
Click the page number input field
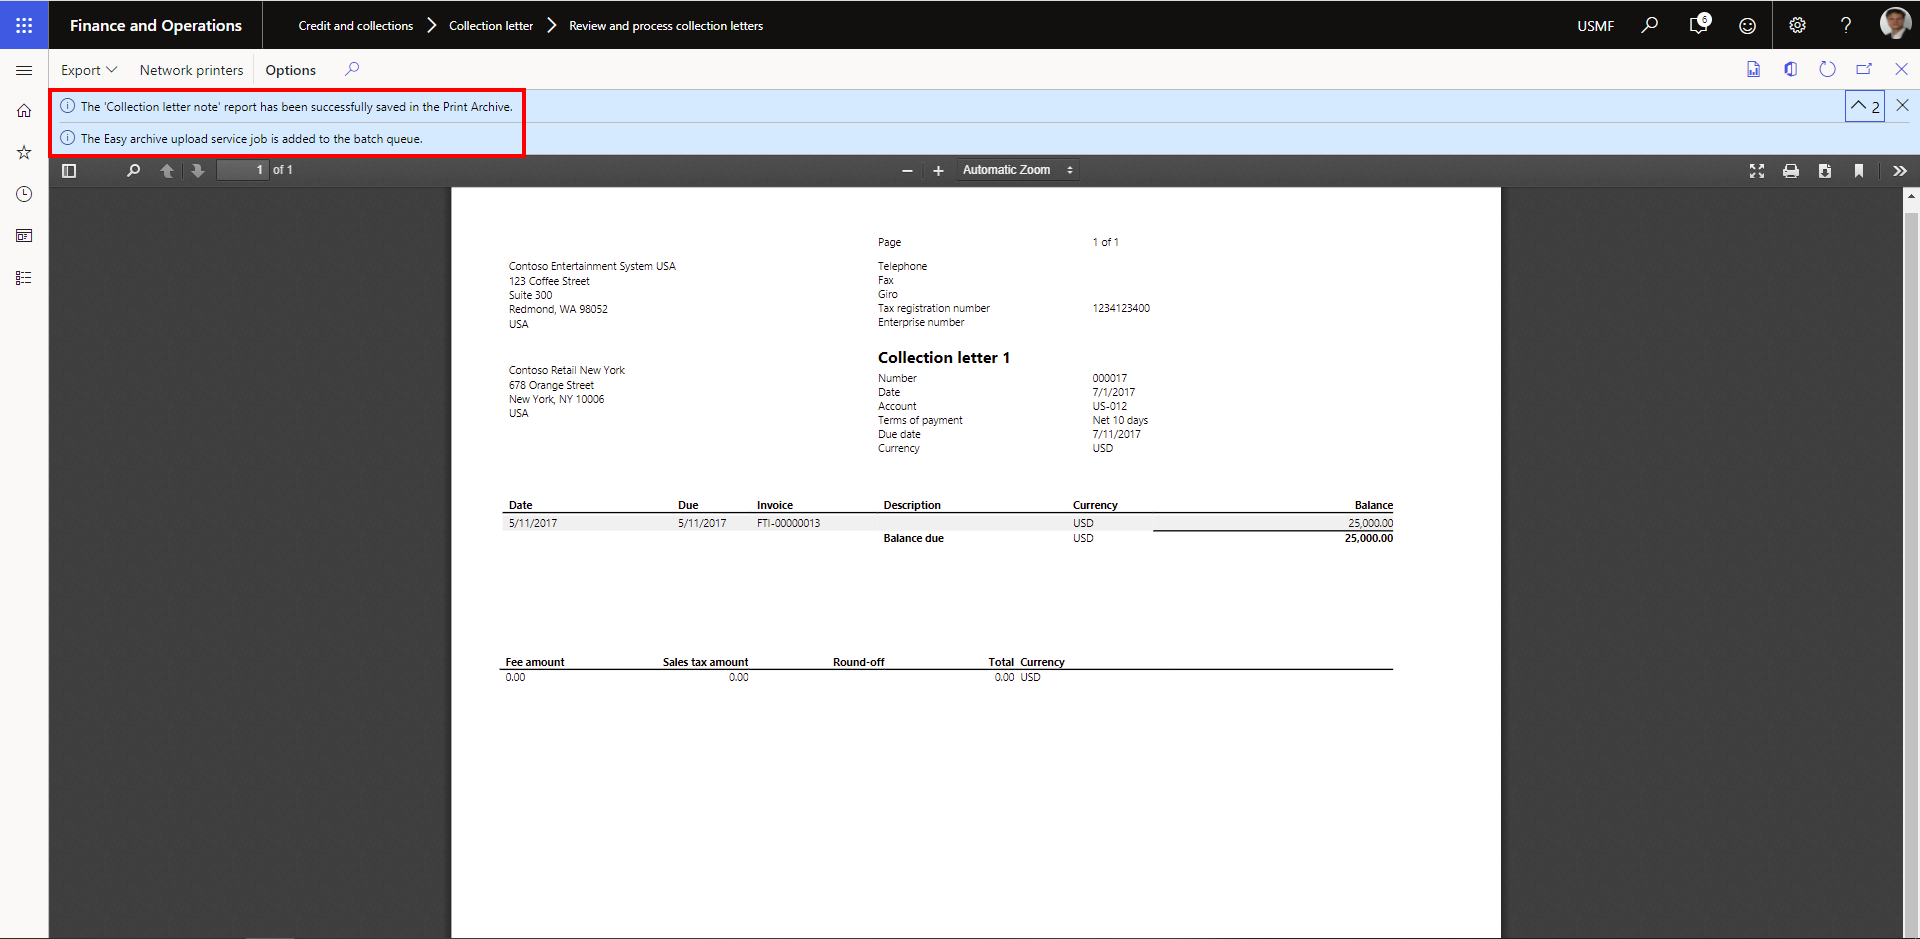(x=242, y=170)
